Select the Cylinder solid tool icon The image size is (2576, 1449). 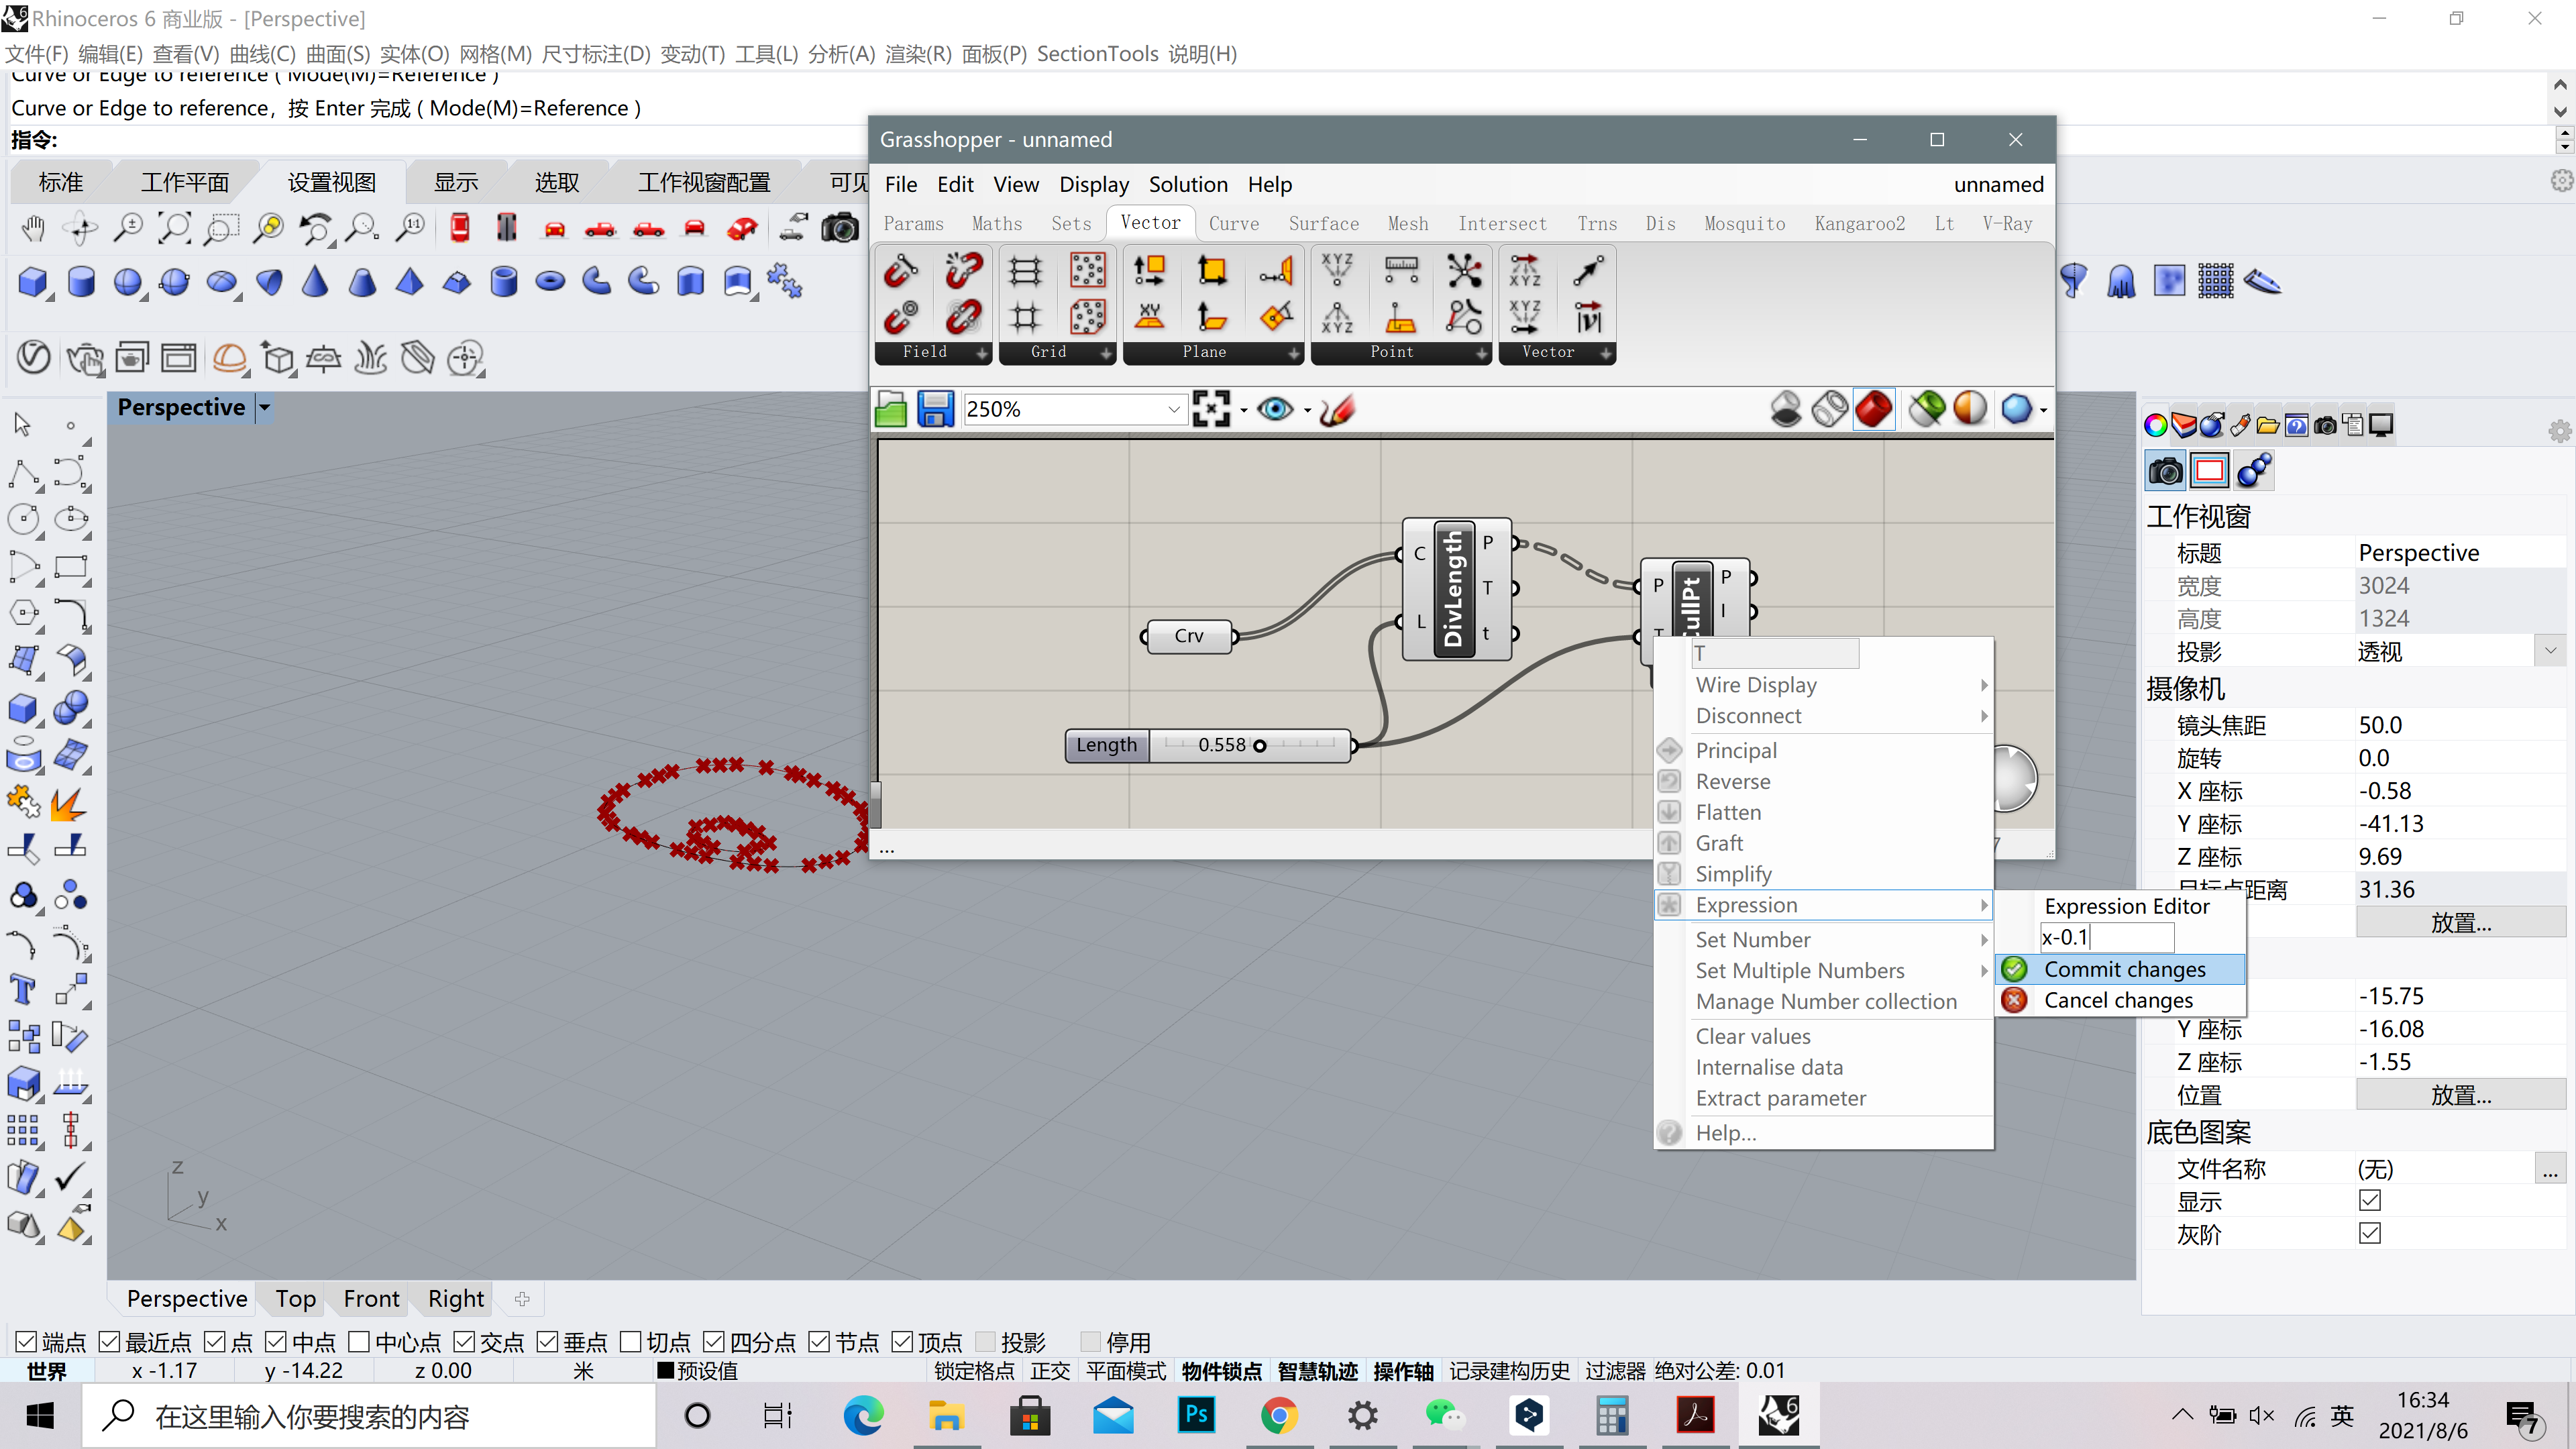81,282
